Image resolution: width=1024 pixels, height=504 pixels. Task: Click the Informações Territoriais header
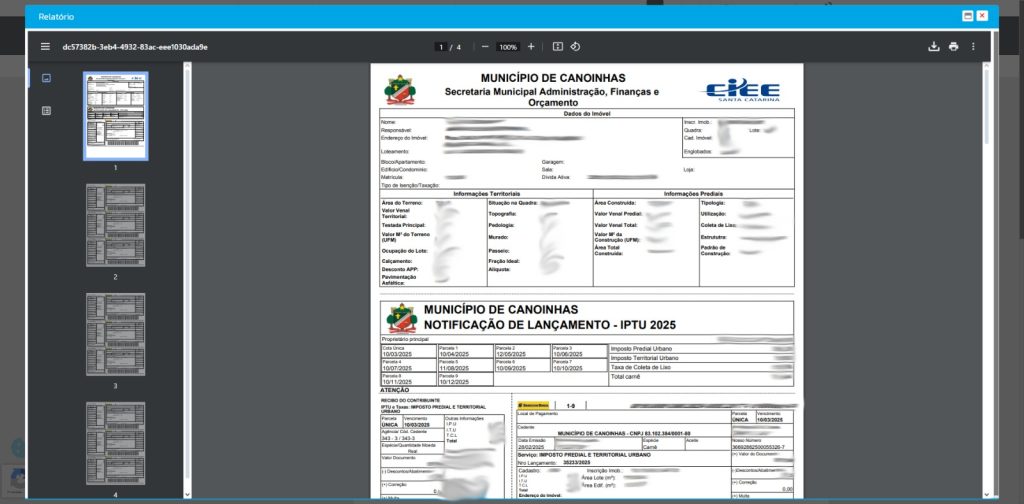(x=487, y=194)
